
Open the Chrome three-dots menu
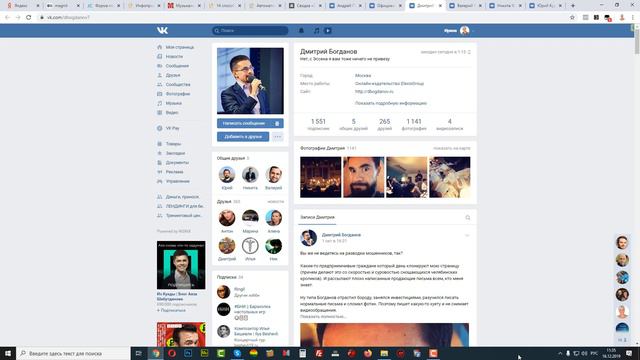click(633, 18)
